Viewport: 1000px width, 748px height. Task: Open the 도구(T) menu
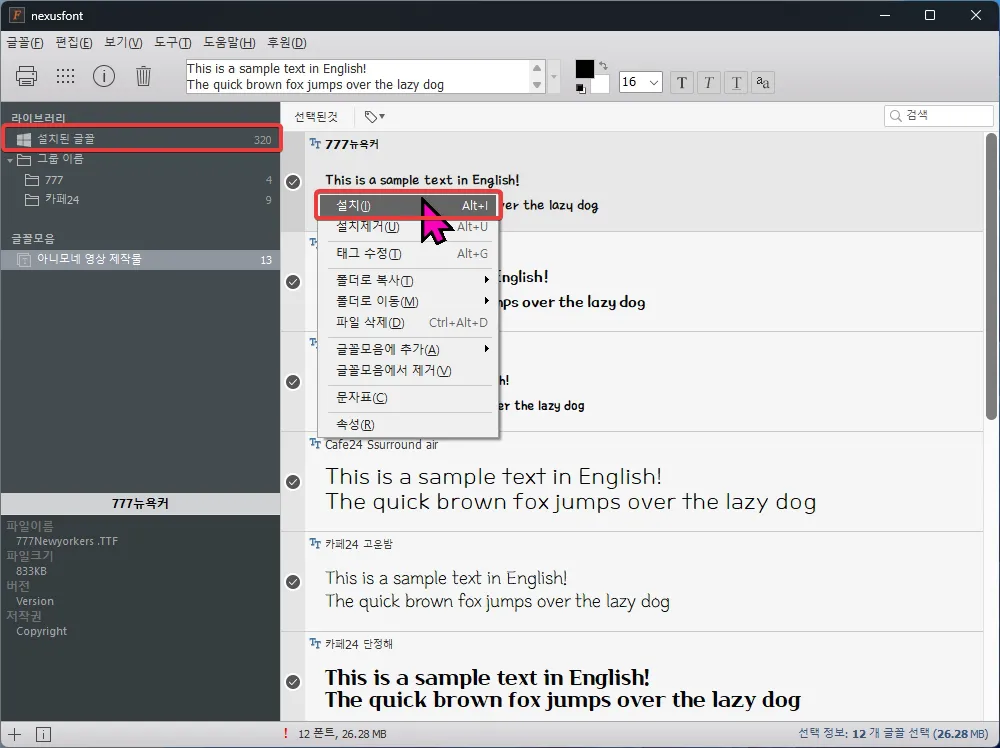(x=172, y=43)
